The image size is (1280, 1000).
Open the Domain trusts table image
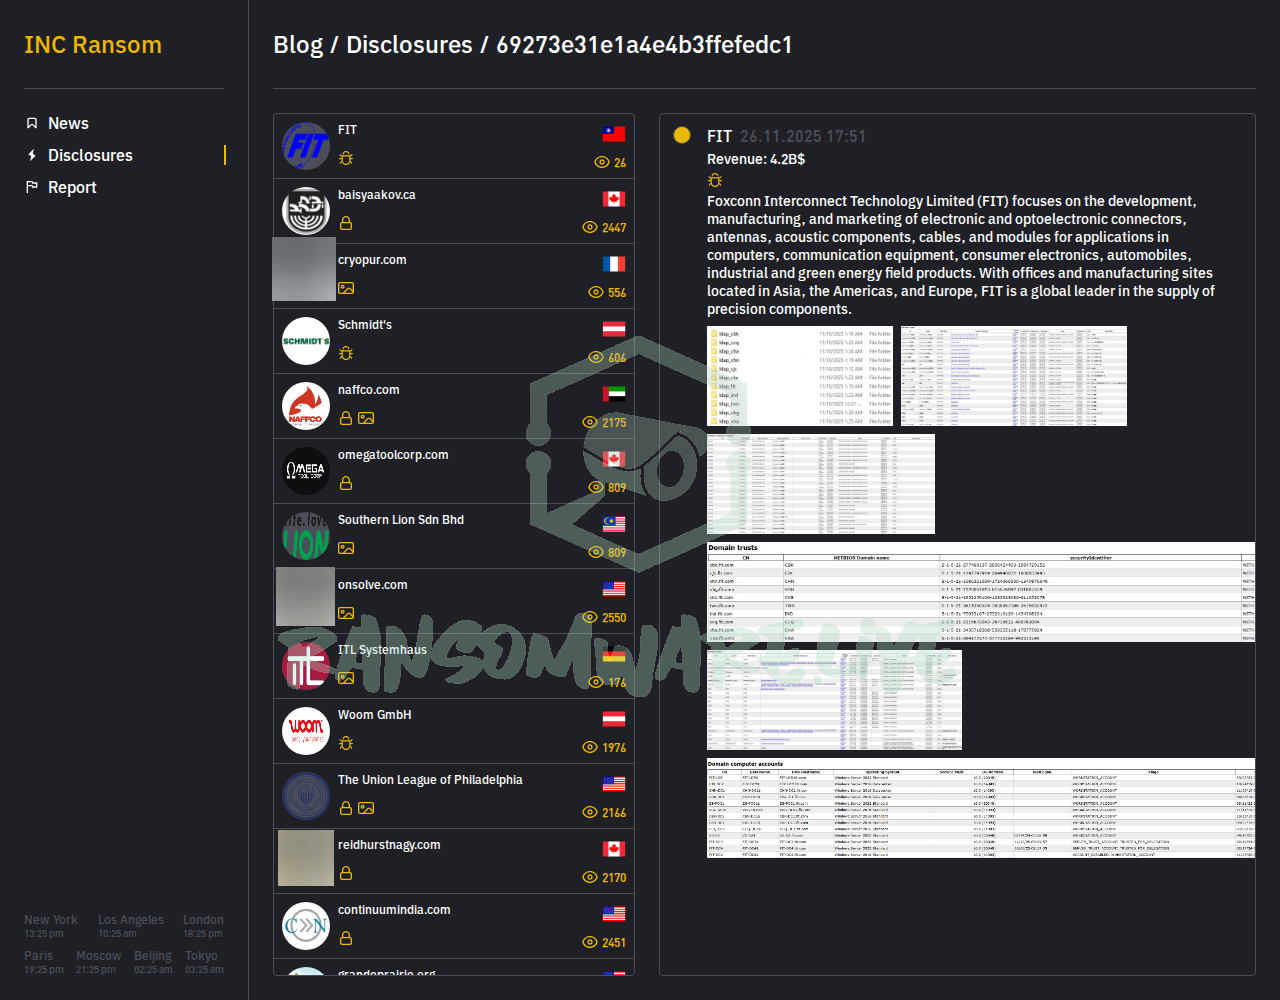point(980,592)
